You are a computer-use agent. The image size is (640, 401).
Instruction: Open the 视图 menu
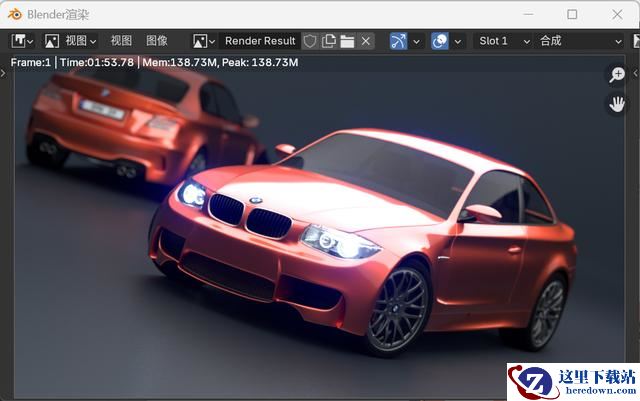click(x=121, y=41)
